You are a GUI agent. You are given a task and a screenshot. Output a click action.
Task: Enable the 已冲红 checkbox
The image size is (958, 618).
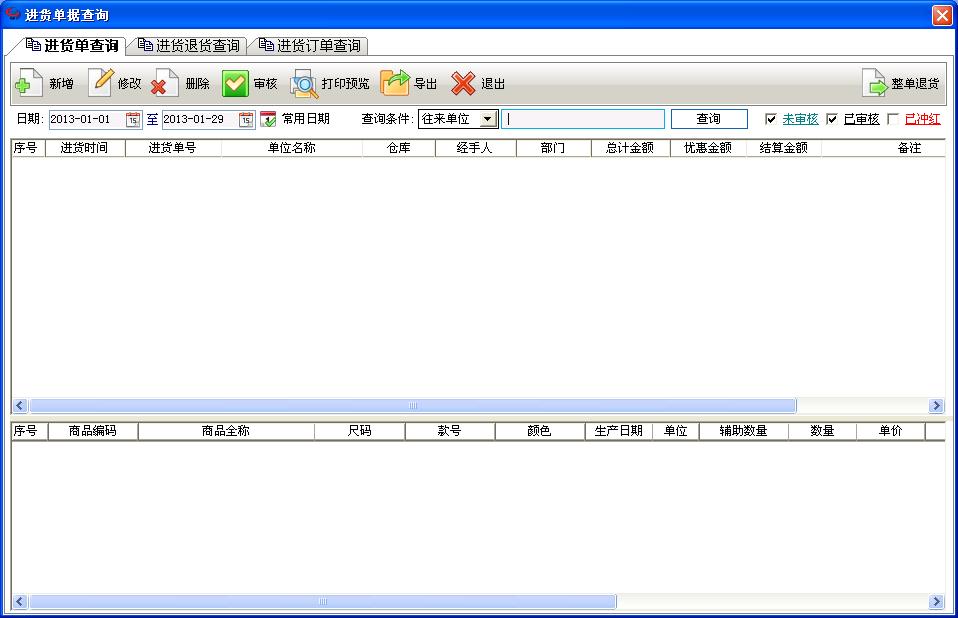(893, 119)
